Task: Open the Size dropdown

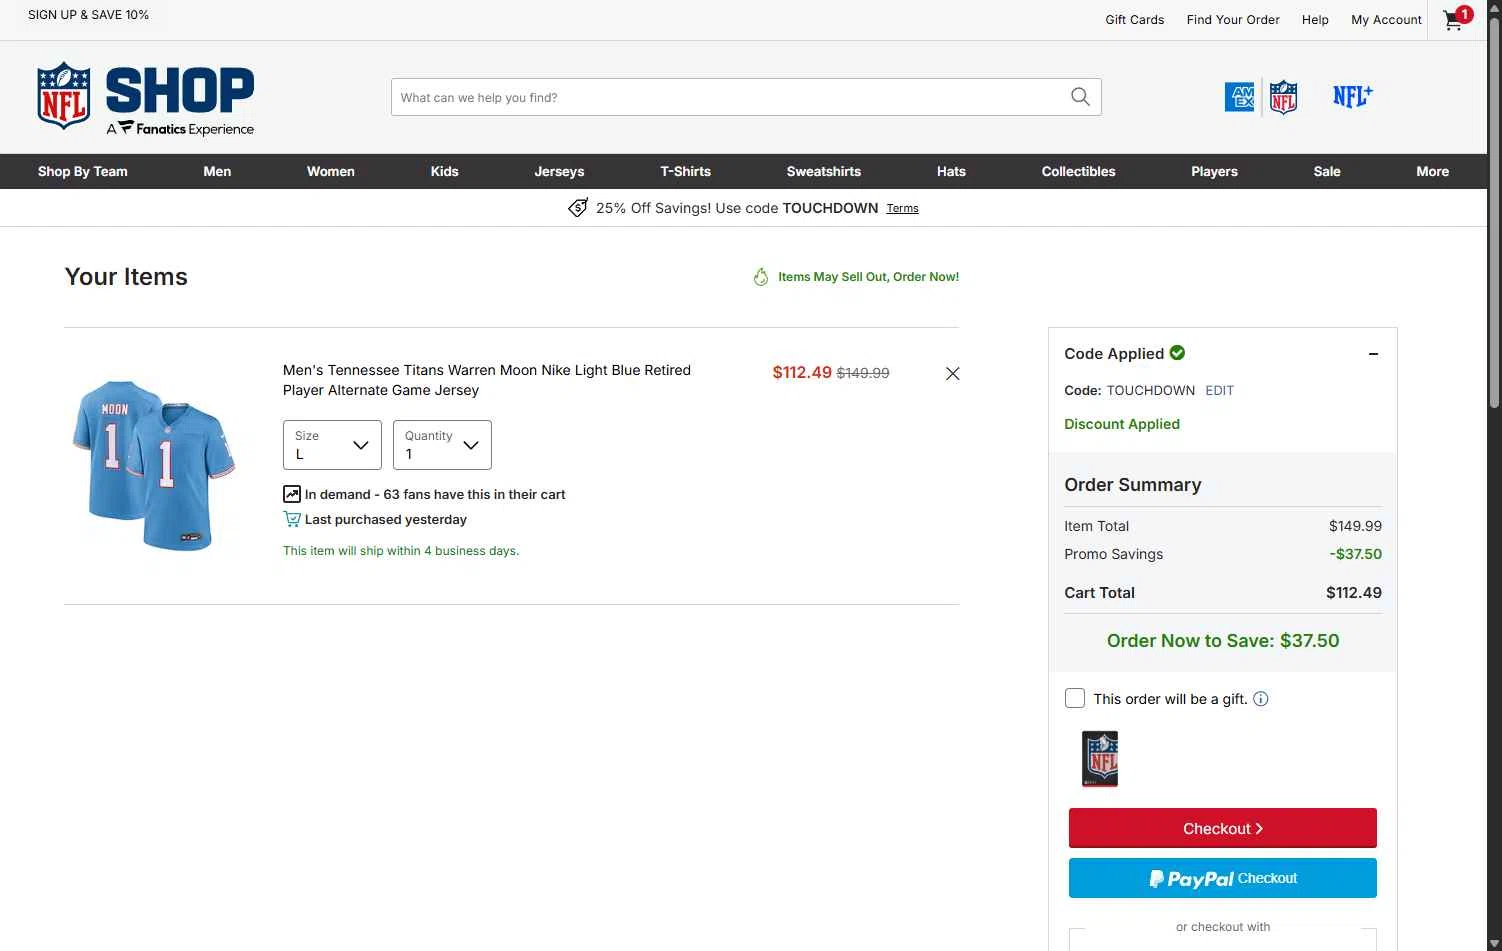Action: (x=332, y=445)
